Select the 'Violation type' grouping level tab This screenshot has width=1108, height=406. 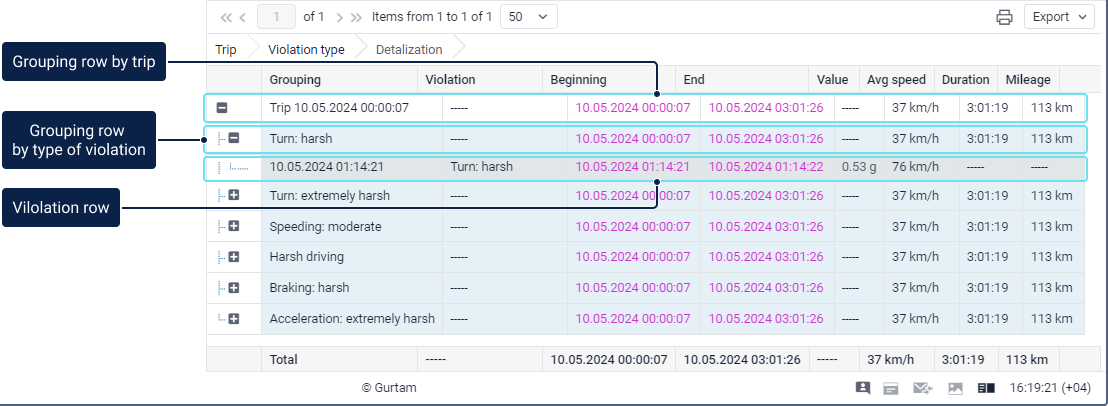click(x=306, y=49)
